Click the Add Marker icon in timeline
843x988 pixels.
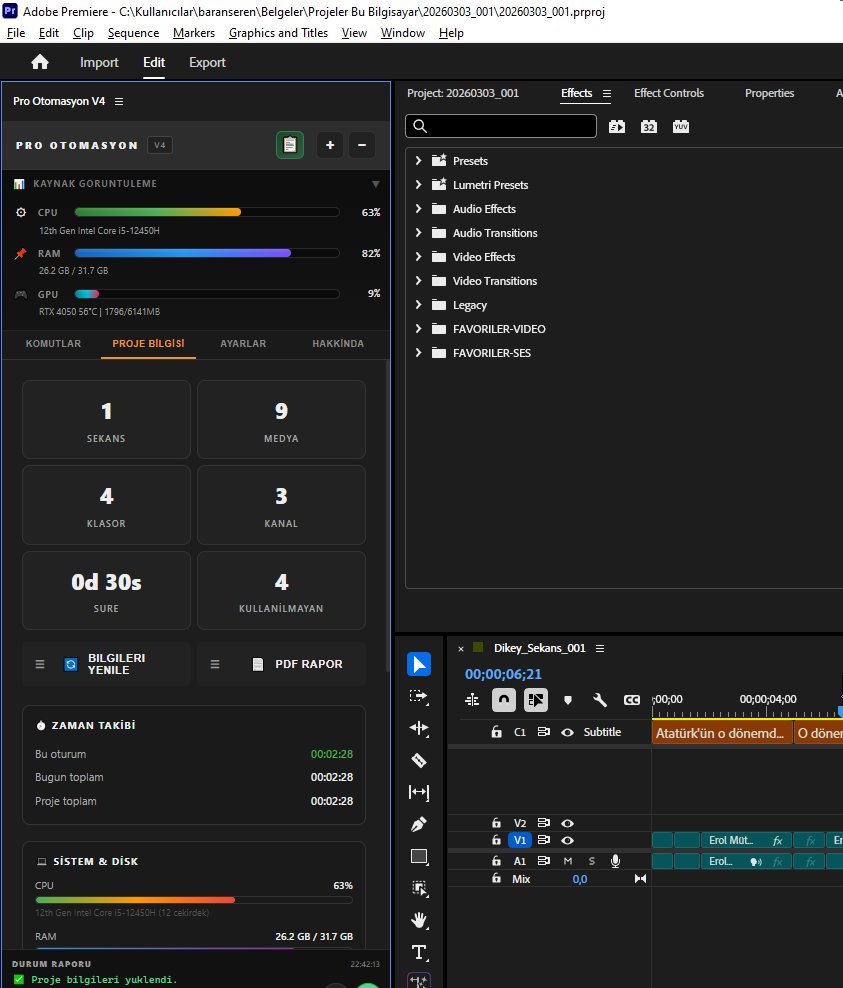tap(568, 700)
